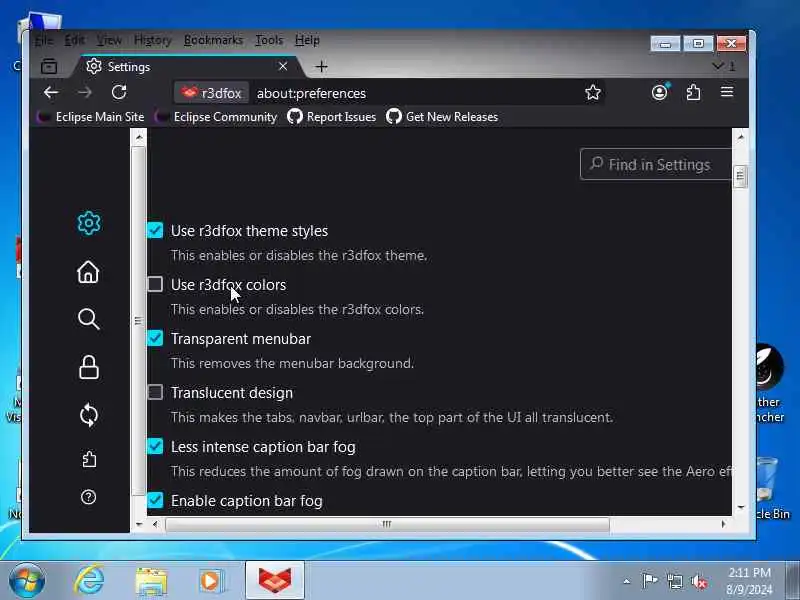This screenshot has width=800, height=600.
Task: Bookmark this page with the star
Action: (x=592, y=92)
